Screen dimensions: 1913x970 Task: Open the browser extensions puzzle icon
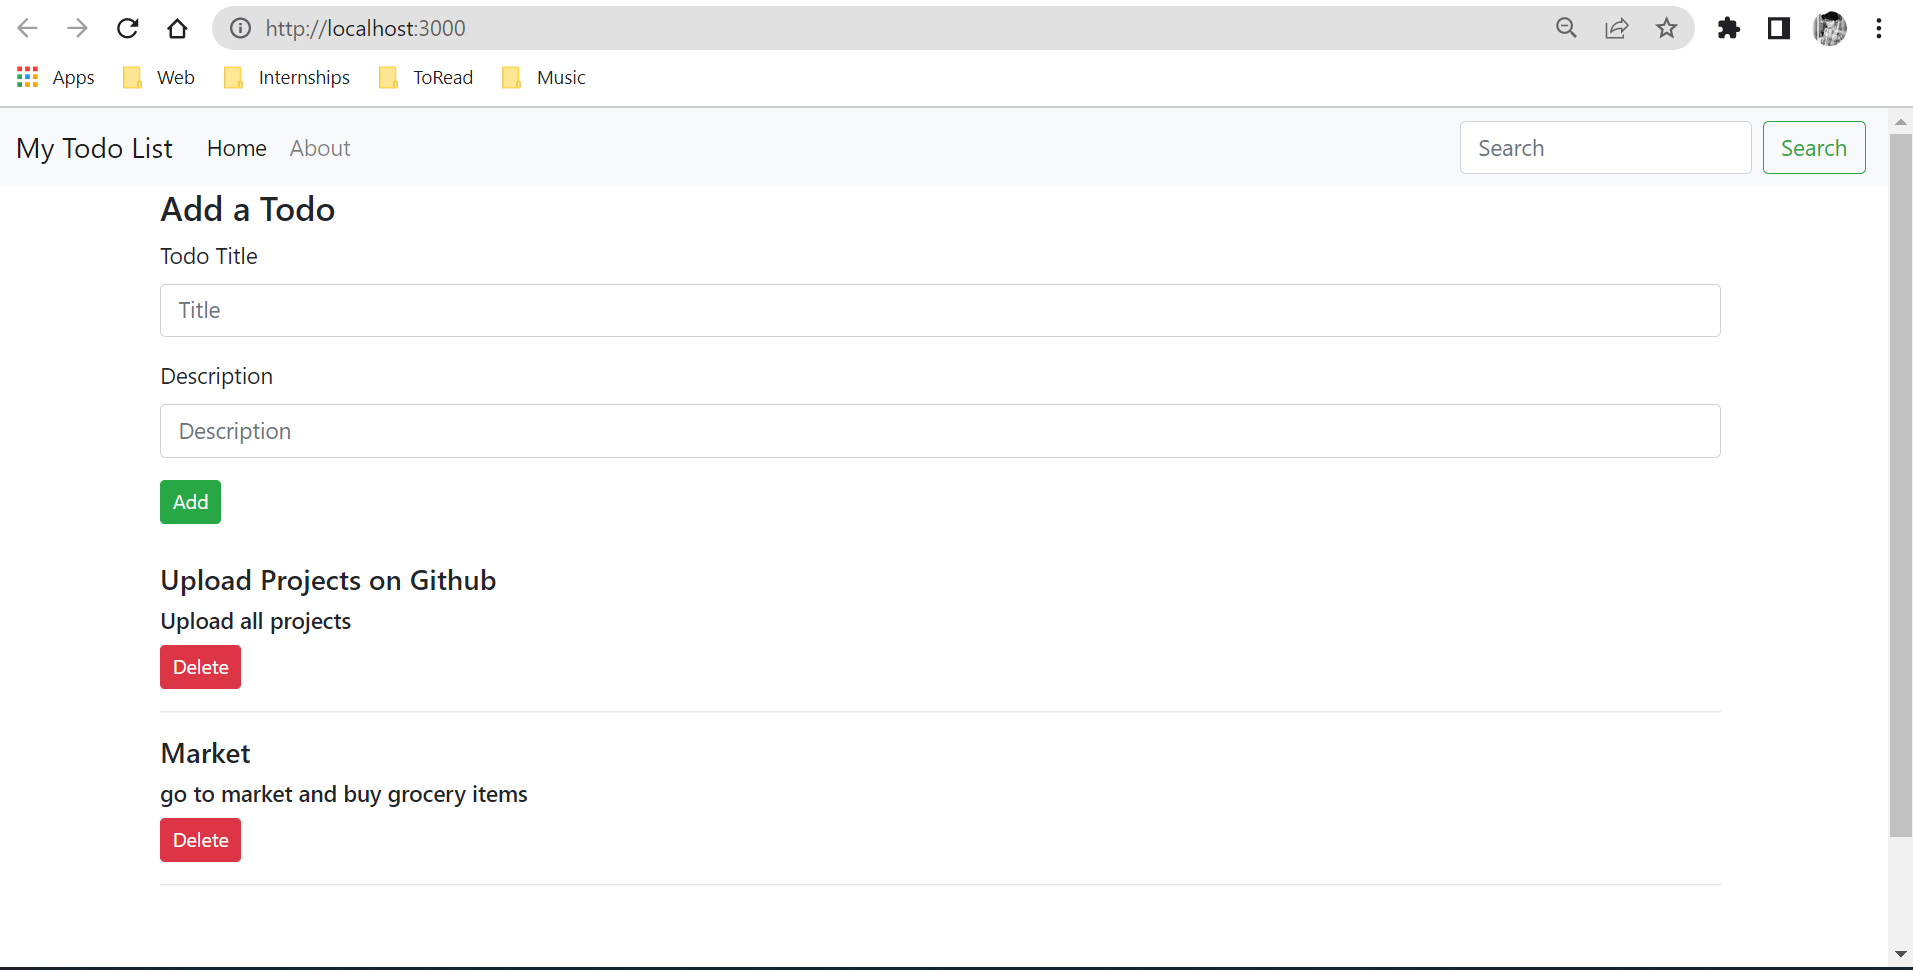1729,28
